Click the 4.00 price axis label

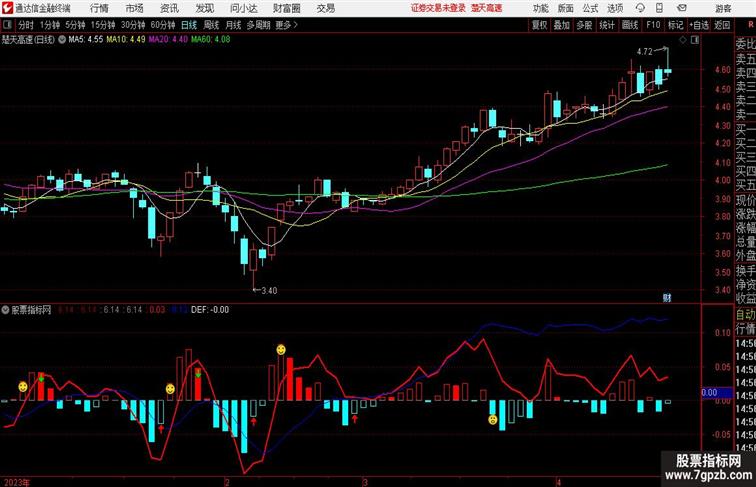[723, 180]
